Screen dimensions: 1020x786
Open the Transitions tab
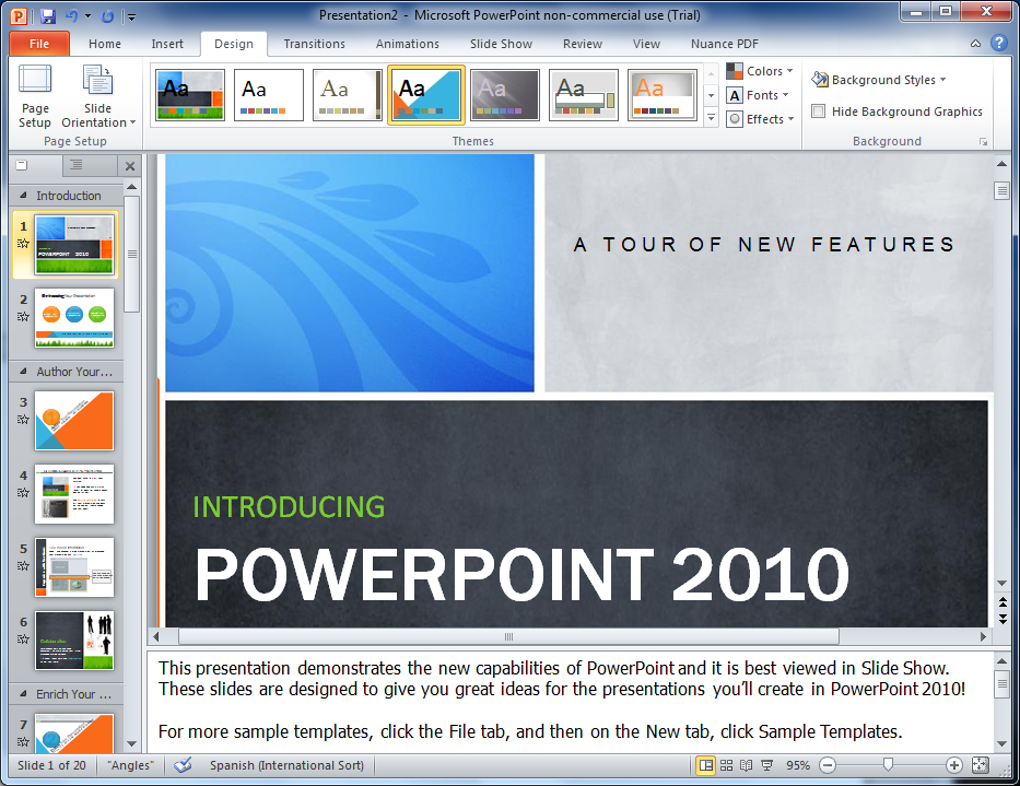tap(314, 44)
